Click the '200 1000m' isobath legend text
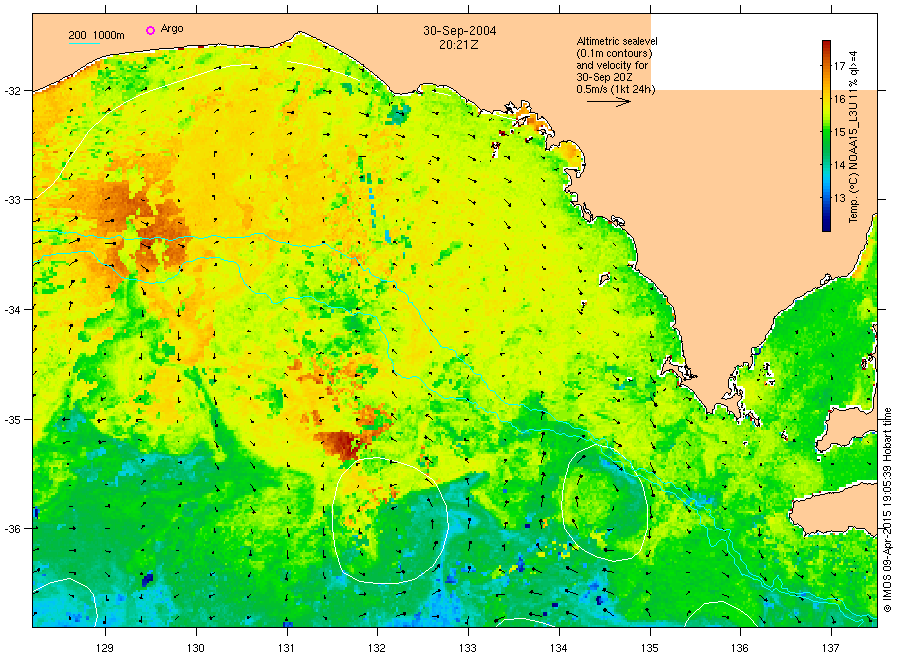The width and height of the screenshot is (900, 660). point(96,35)
